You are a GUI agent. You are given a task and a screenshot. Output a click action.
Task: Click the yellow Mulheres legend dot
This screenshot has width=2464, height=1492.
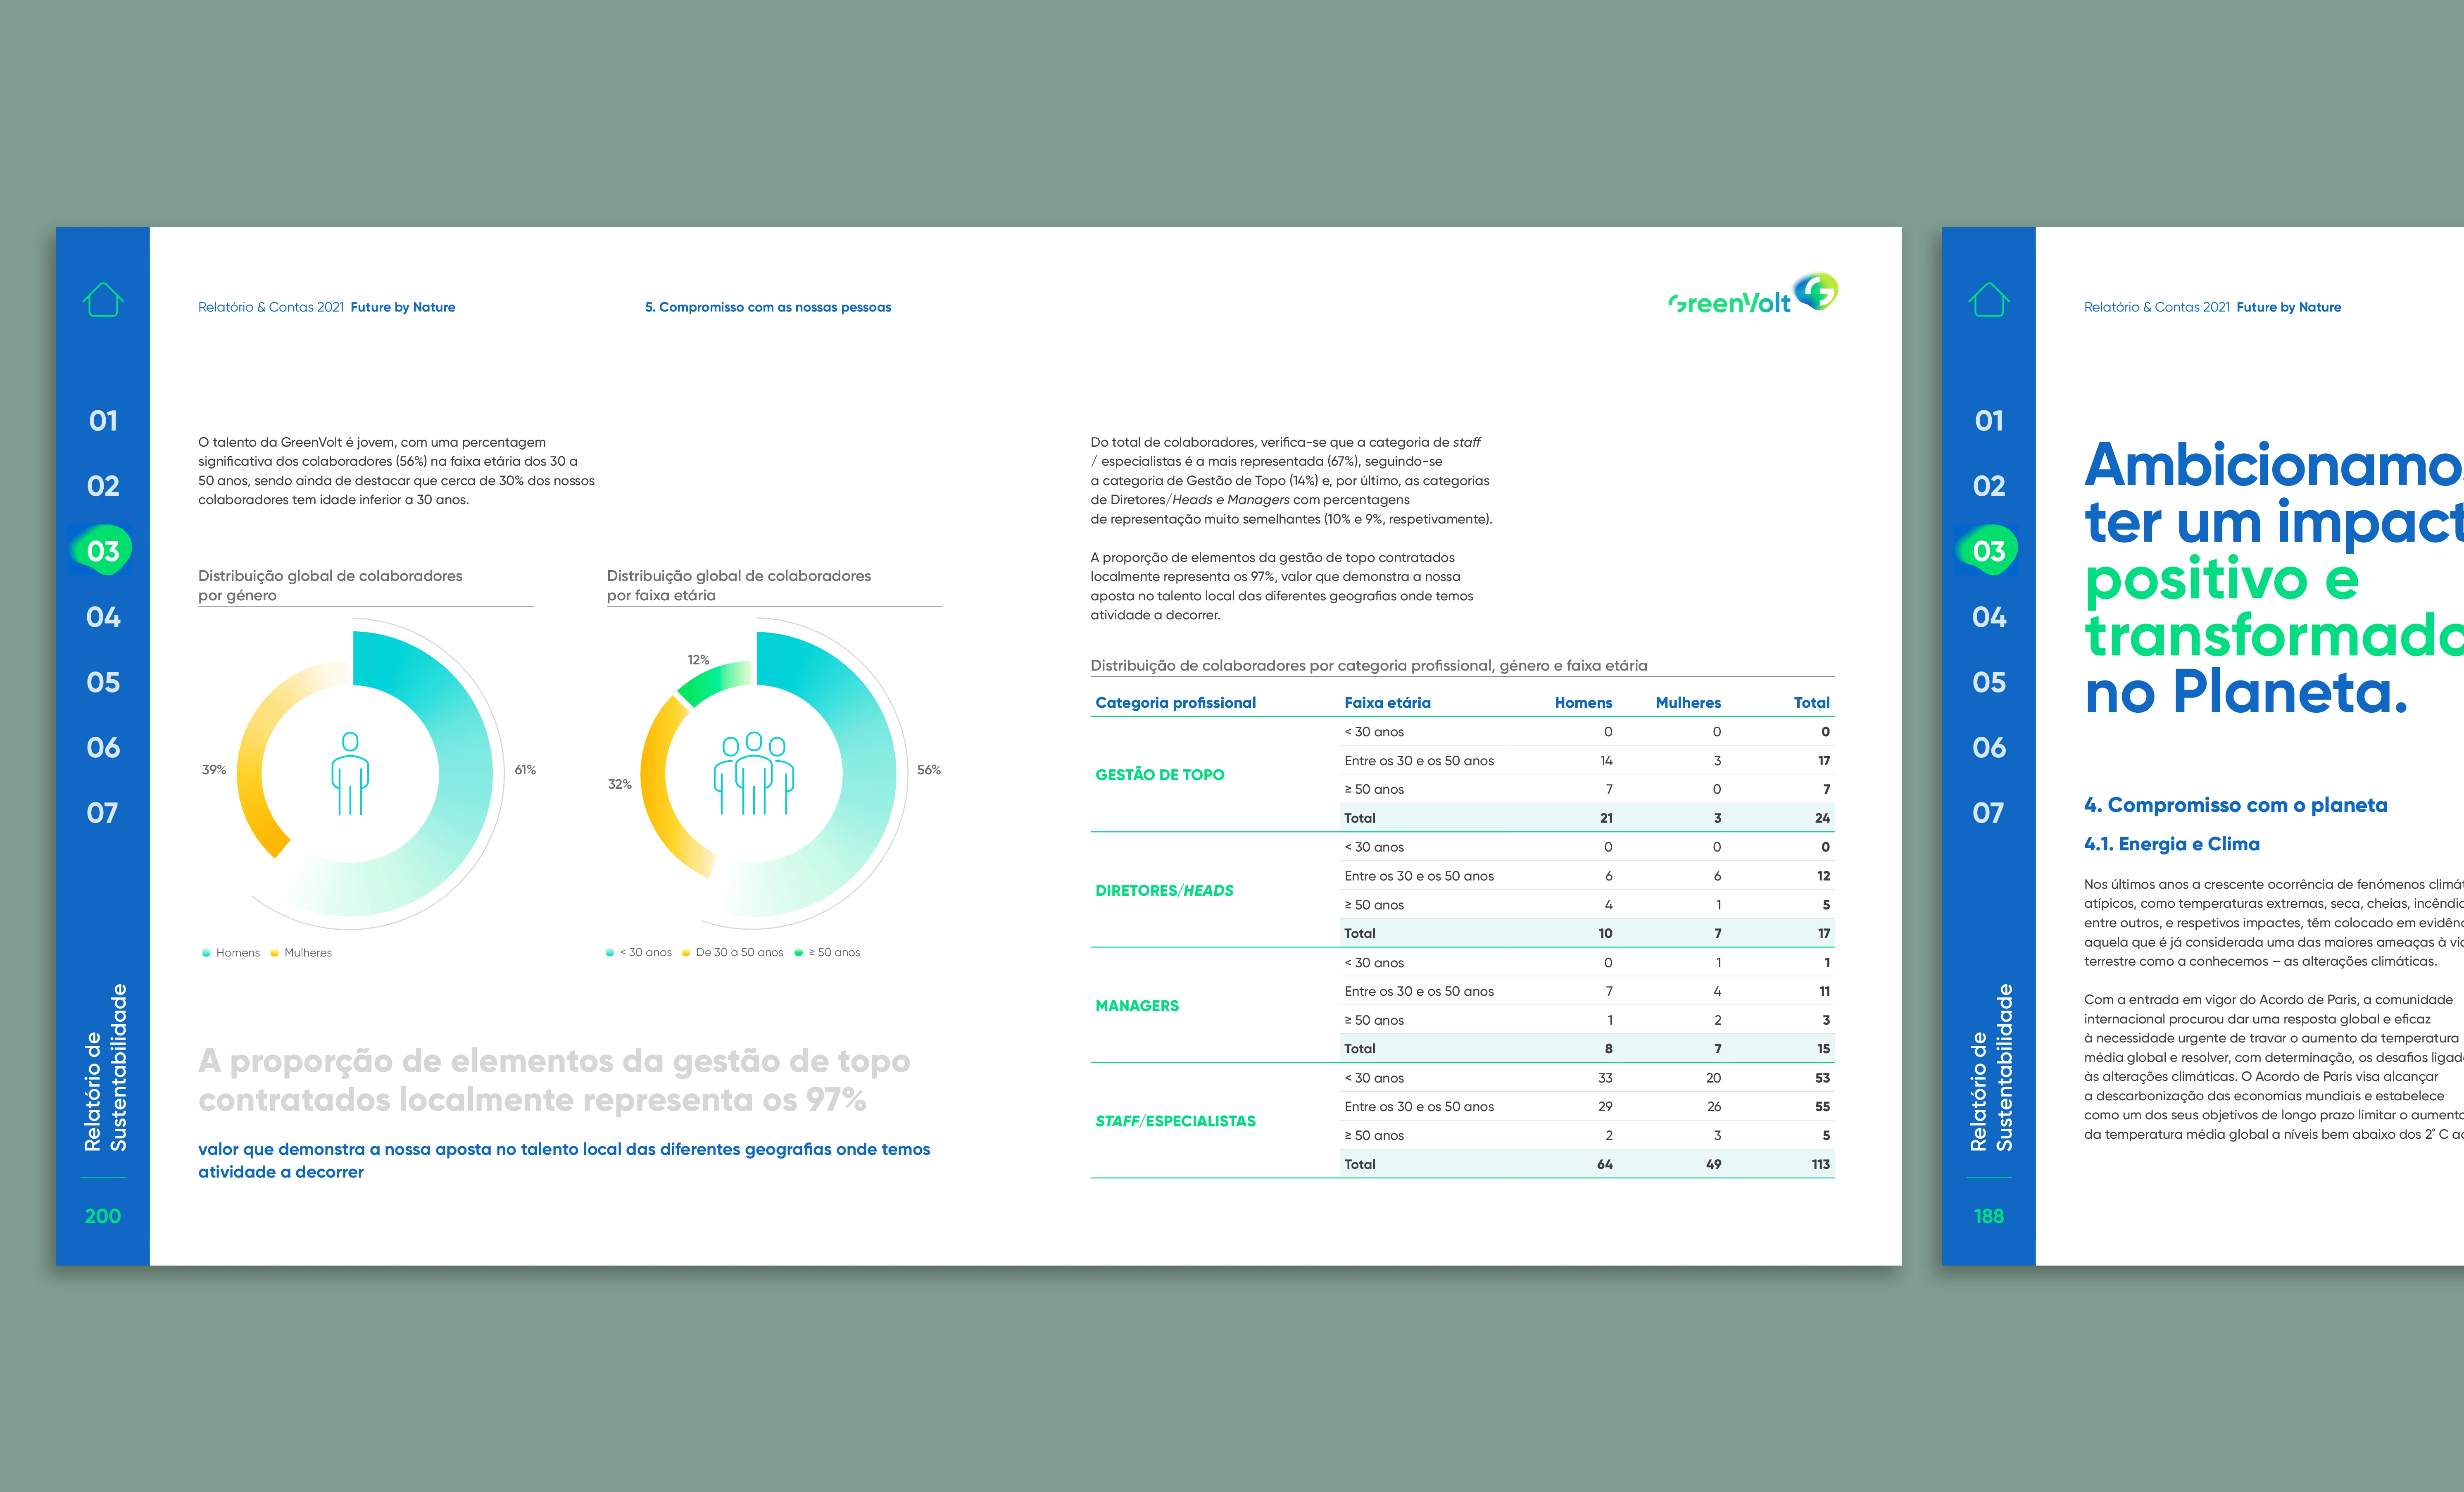tap(275, 953)
